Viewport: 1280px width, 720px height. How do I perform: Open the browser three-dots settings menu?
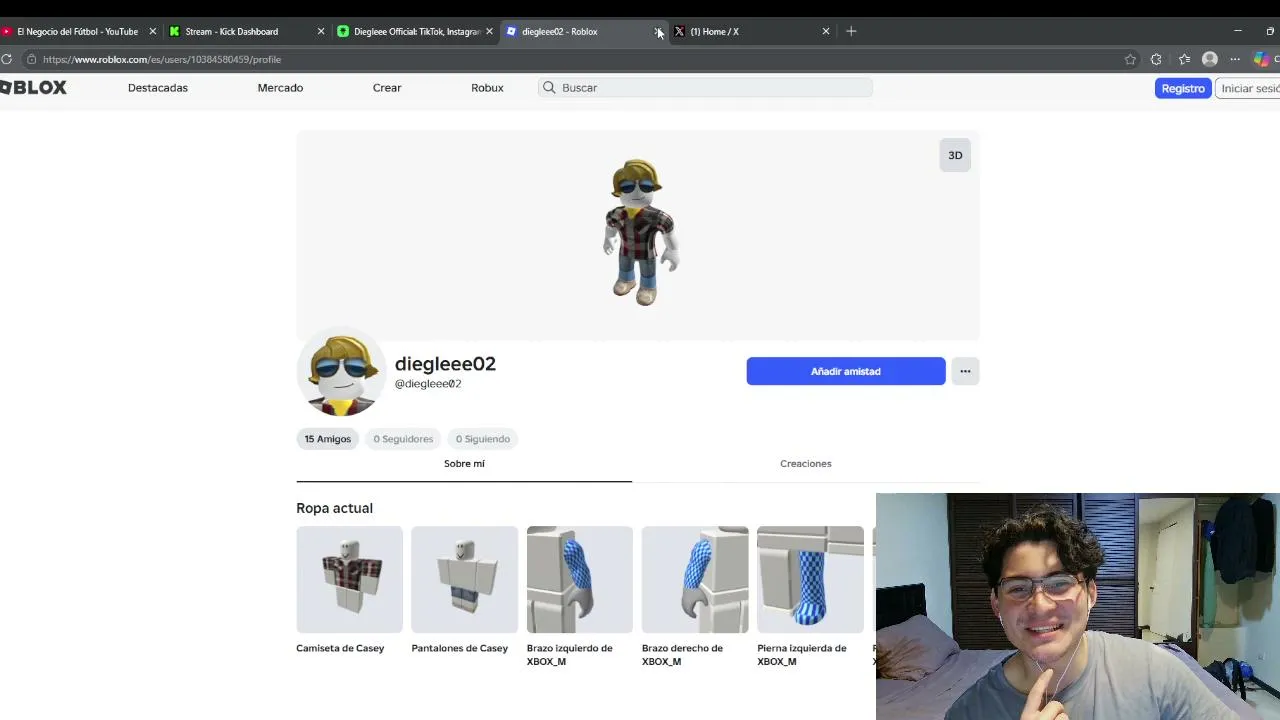click(x=1235, y=59)
